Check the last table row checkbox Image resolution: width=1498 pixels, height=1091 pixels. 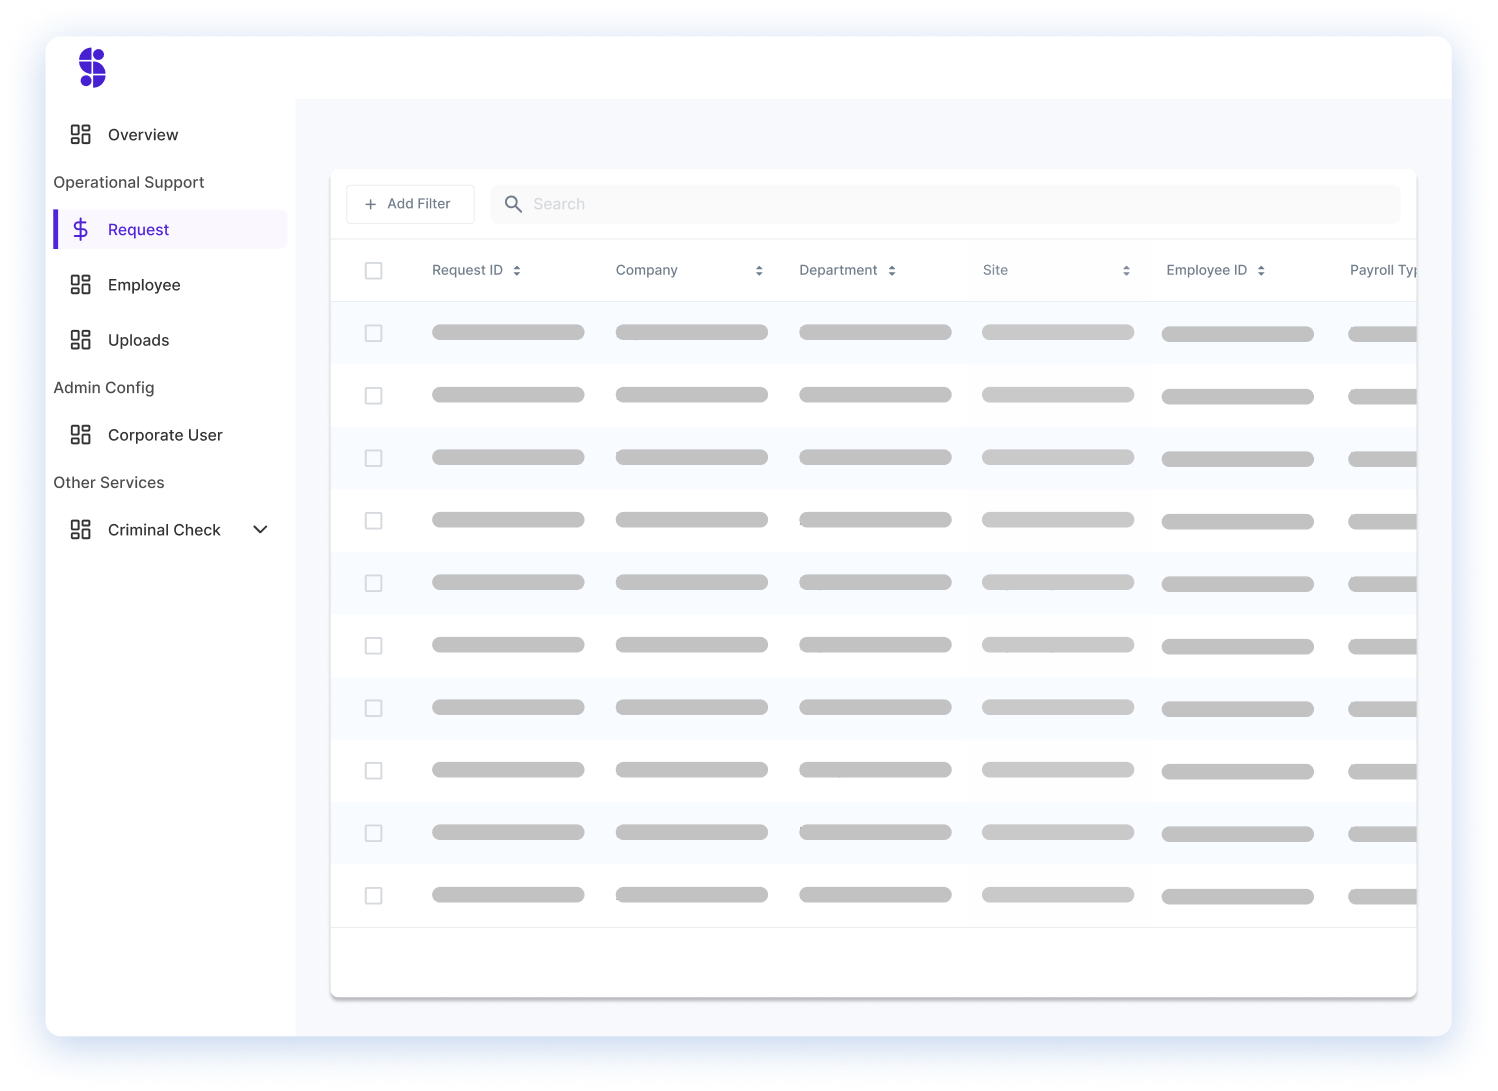[x=374, y=896]
